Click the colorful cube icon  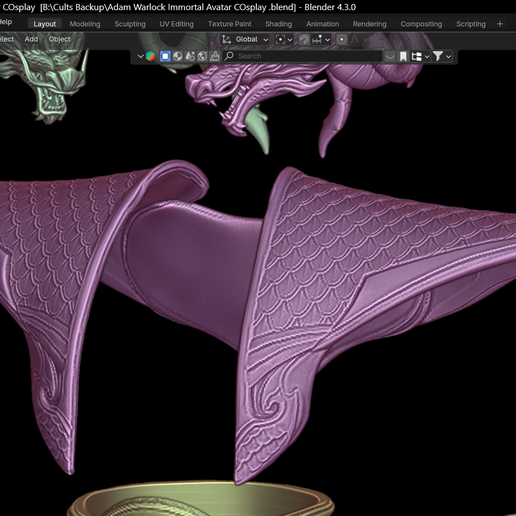pos(150,56)
